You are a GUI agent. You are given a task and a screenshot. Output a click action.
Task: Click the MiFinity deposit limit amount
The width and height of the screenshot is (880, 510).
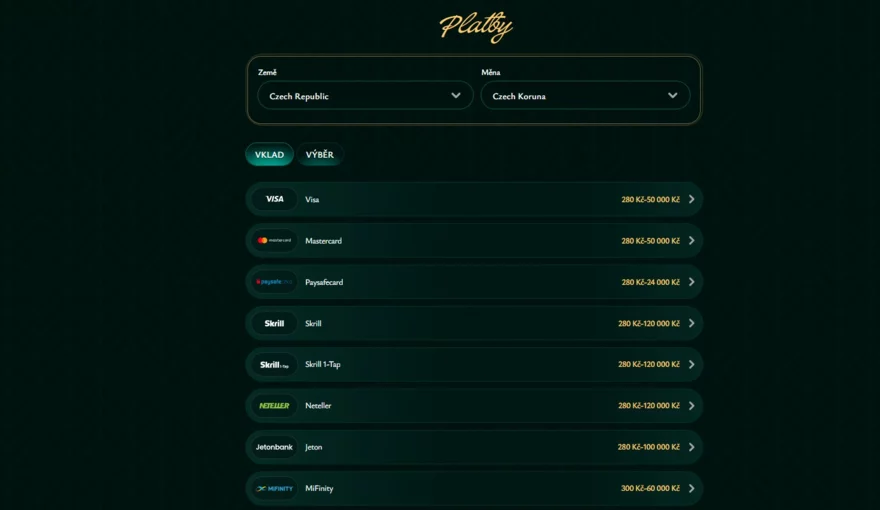coord(650,488)
